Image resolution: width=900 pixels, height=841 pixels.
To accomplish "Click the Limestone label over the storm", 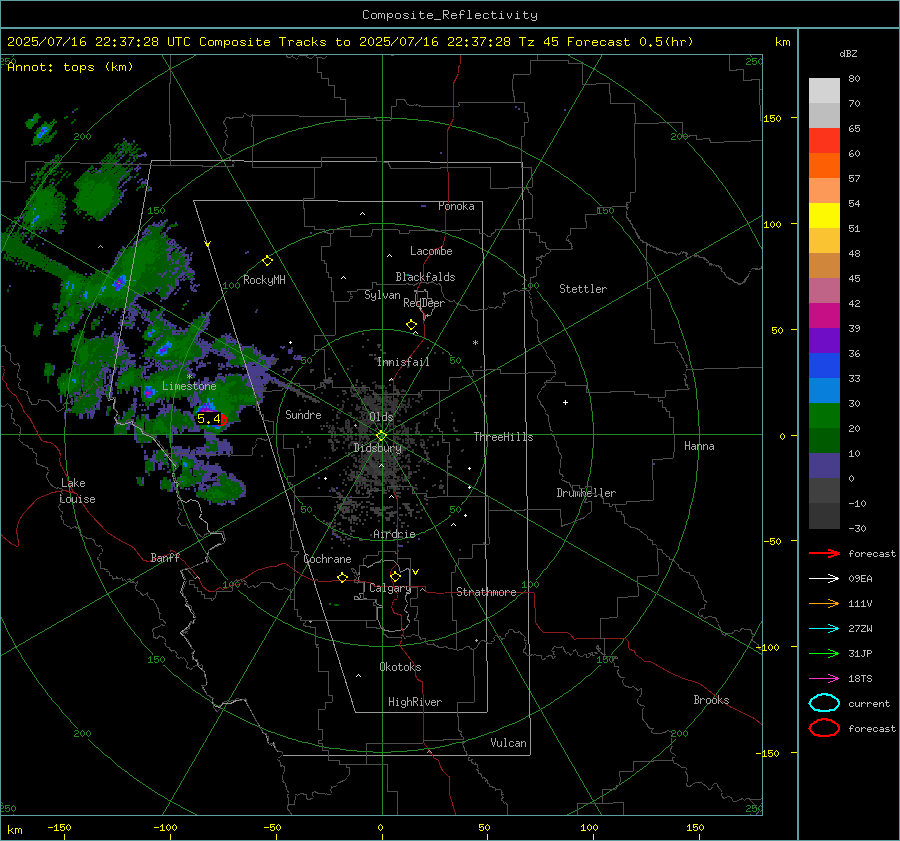I will click(x=189, y=386).
